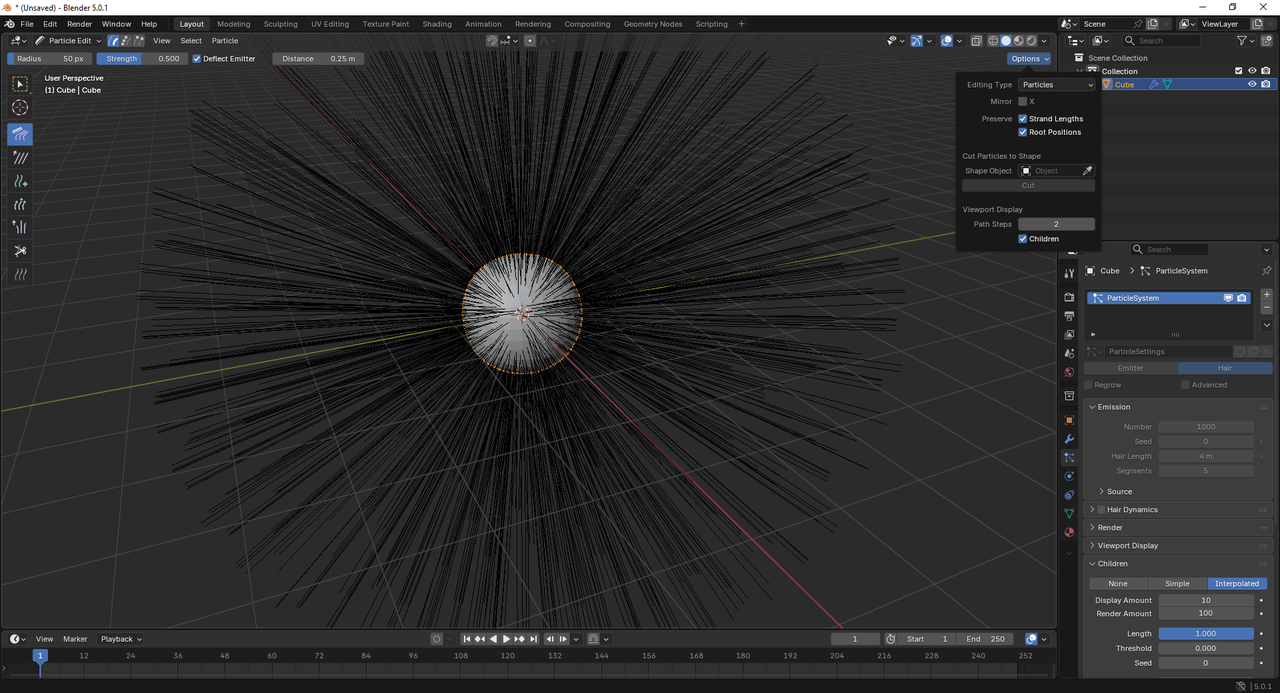Select the Comb particle tool
Viewport: 1280px width, 693px height.
tap(20, 134)
